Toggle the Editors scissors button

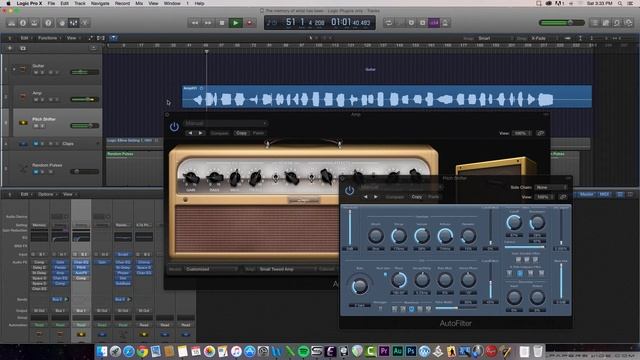click(x=85, y=23)
